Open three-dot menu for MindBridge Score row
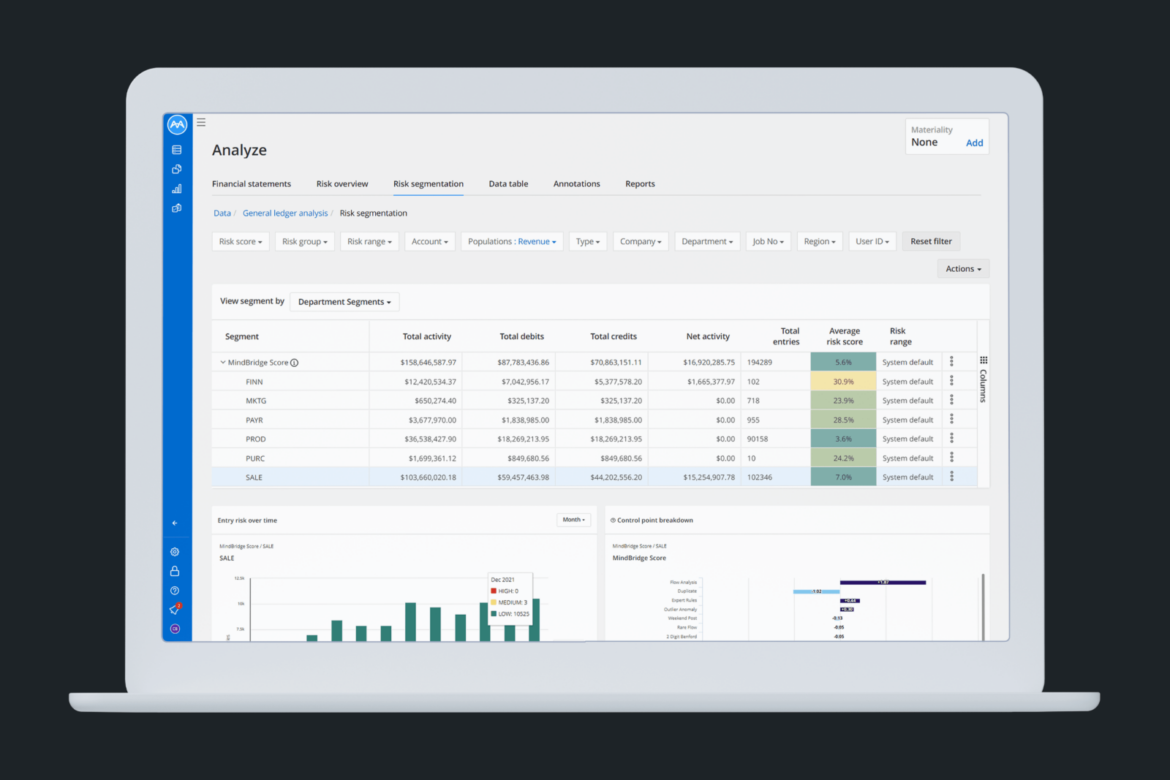 [951, 362]
